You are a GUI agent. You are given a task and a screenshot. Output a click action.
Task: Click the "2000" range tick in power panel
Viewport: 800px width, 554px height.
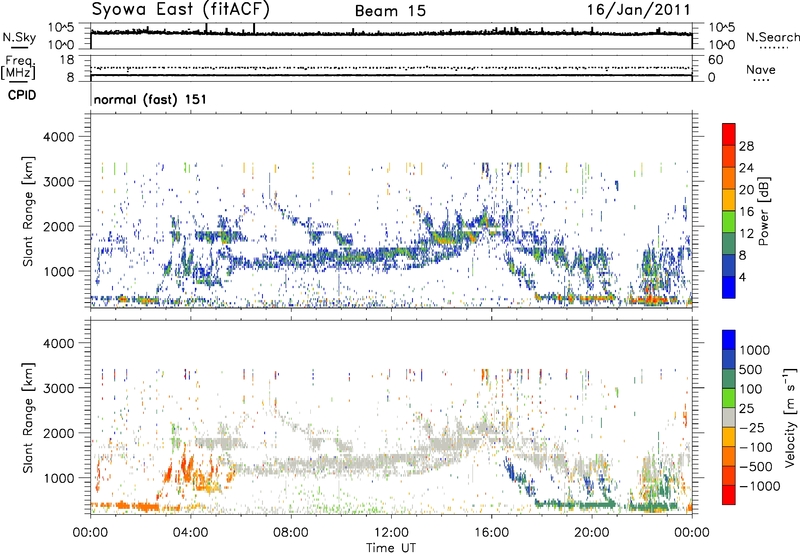coord(58,226)
